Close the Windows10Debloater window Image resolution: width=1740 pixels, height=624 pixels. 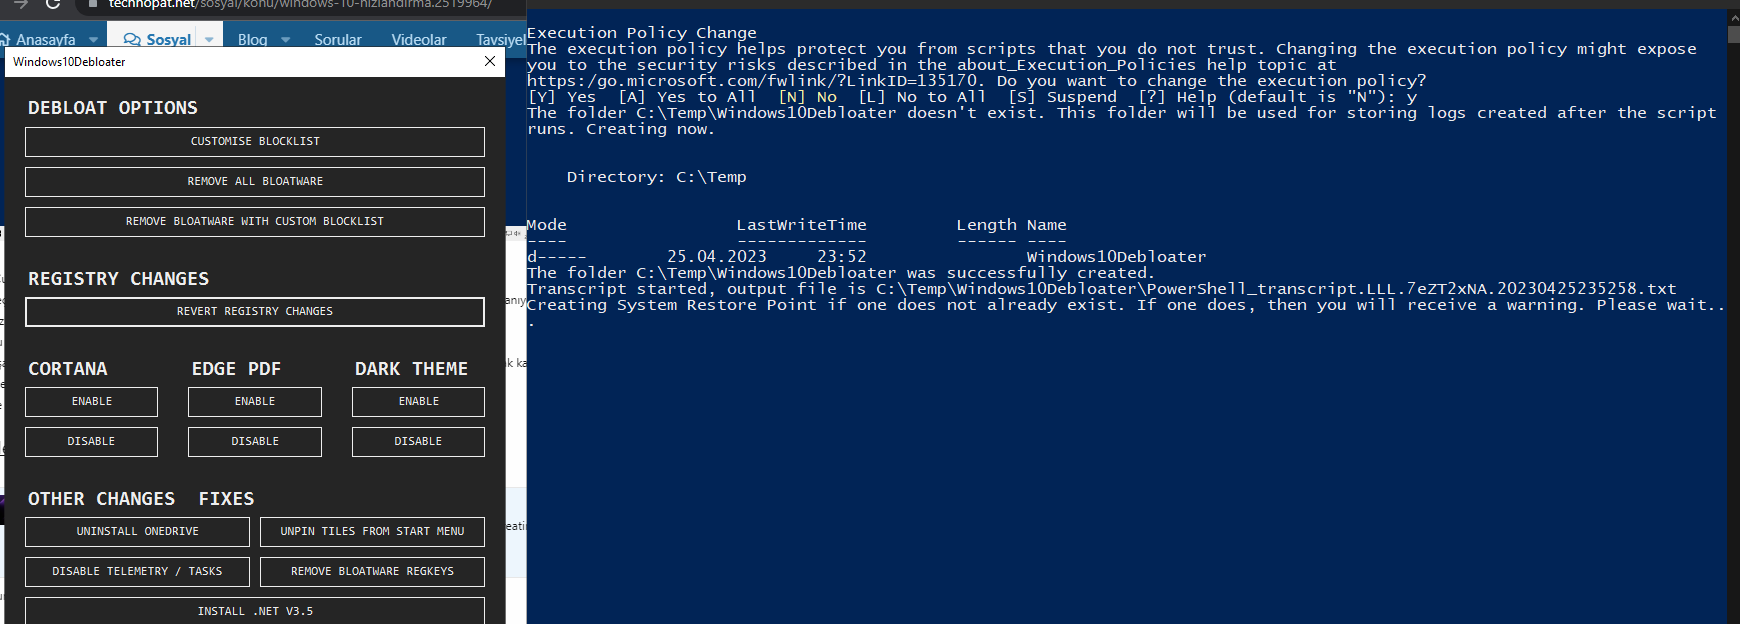pos(490,61)
